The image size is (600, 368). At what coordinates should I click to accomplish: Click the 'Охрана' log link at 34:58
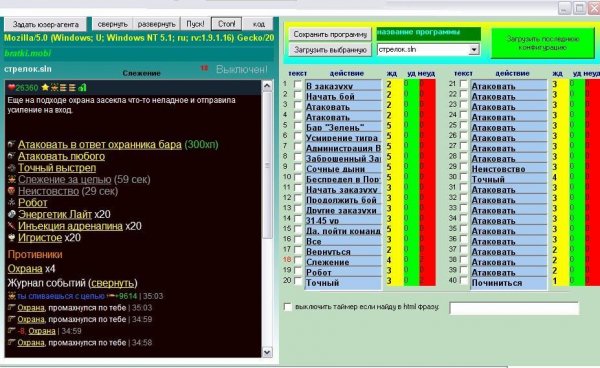[31, 342]
